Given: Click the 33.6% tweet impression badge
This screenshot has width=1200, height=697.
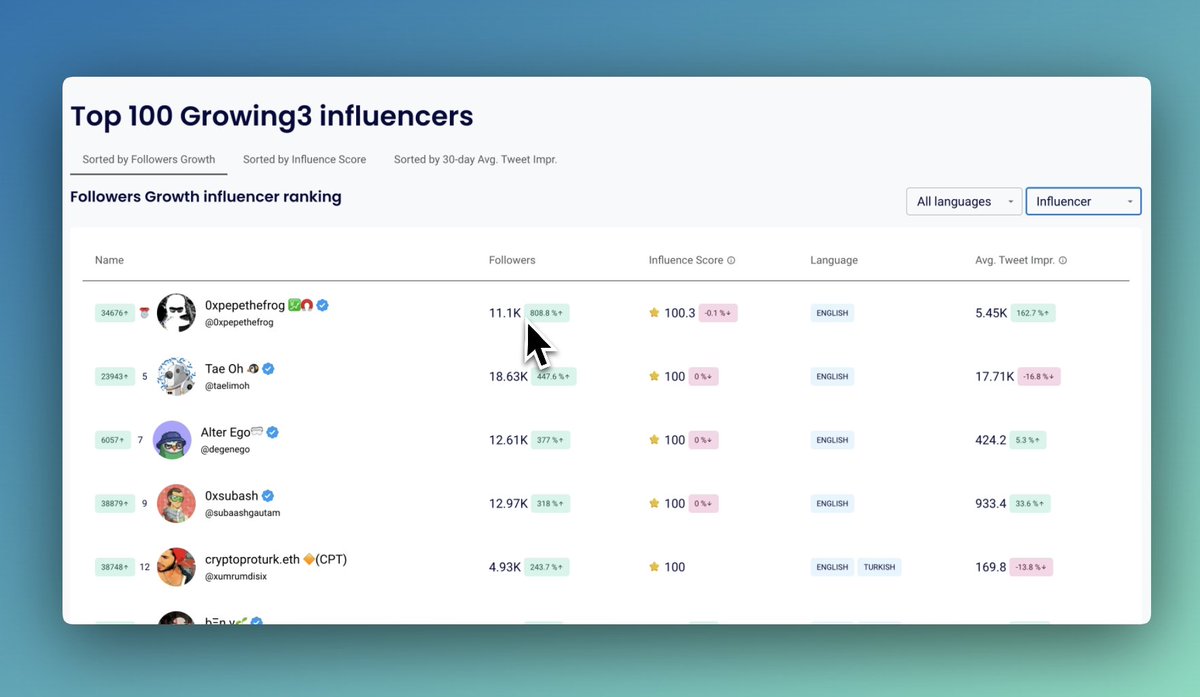Looking at the screenshot, I should click(1030, 504).
